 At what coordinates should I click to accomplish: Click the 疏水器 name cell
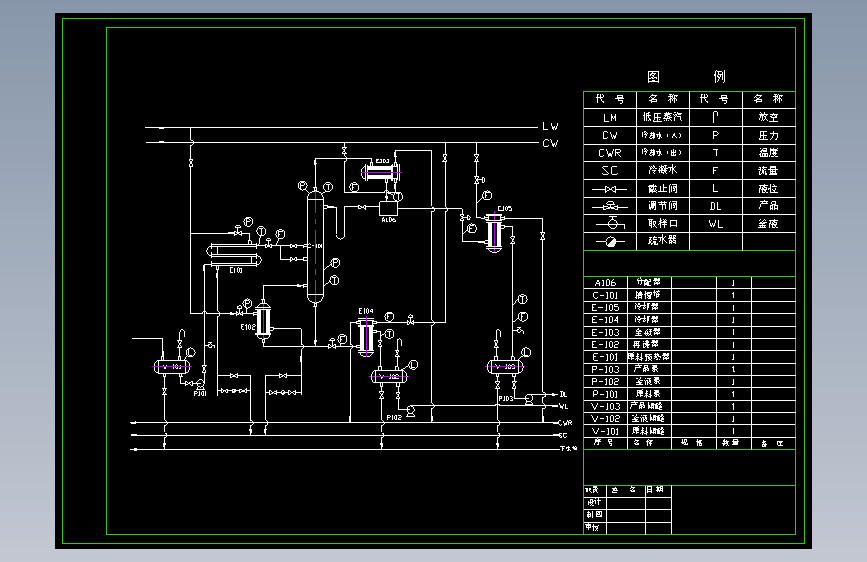[x=662, y=241]
